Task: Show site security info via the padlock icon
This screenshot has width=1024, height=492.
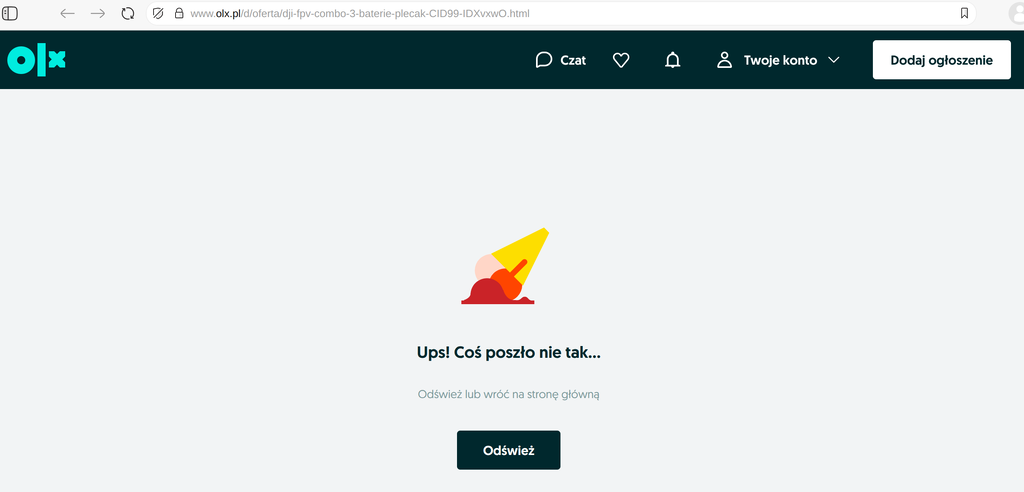Action: pos(179,14)
